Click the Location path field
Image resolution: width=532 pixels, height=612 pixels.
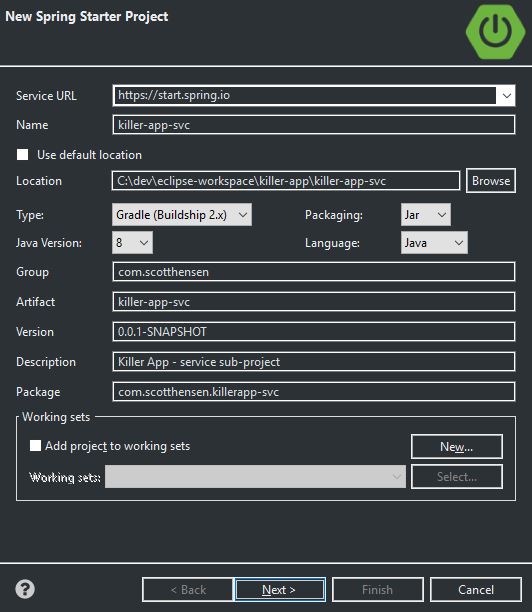pos(286,181)
